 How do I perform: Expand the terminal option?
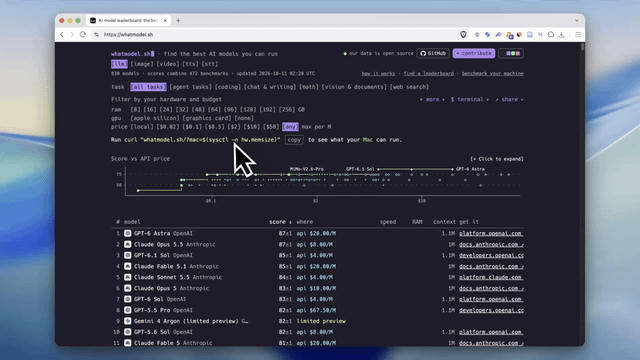(x=469, y=100)
